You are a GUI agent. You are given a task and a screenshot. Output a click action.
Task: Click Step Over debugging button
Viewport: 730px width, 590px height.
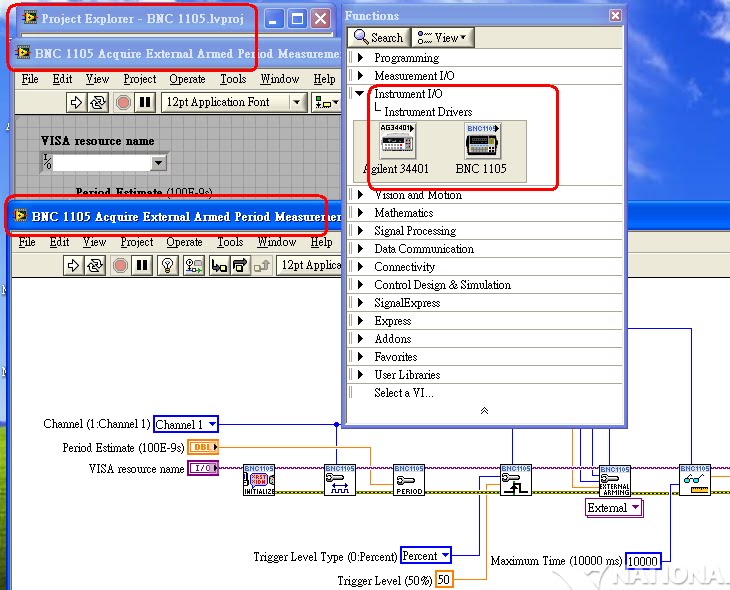click(x=240, y=265)
